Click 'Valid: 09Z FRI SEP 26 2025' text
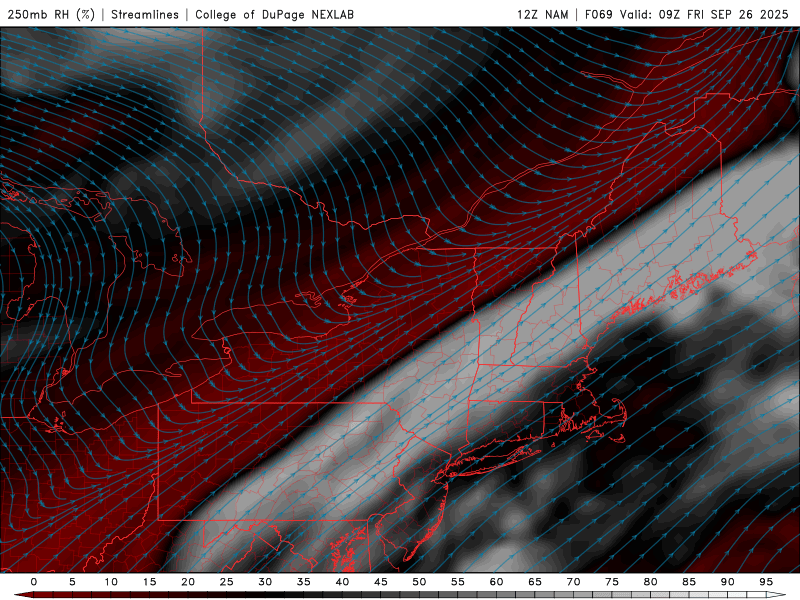Viewport: 800px width, 600px height. point(704,14)
